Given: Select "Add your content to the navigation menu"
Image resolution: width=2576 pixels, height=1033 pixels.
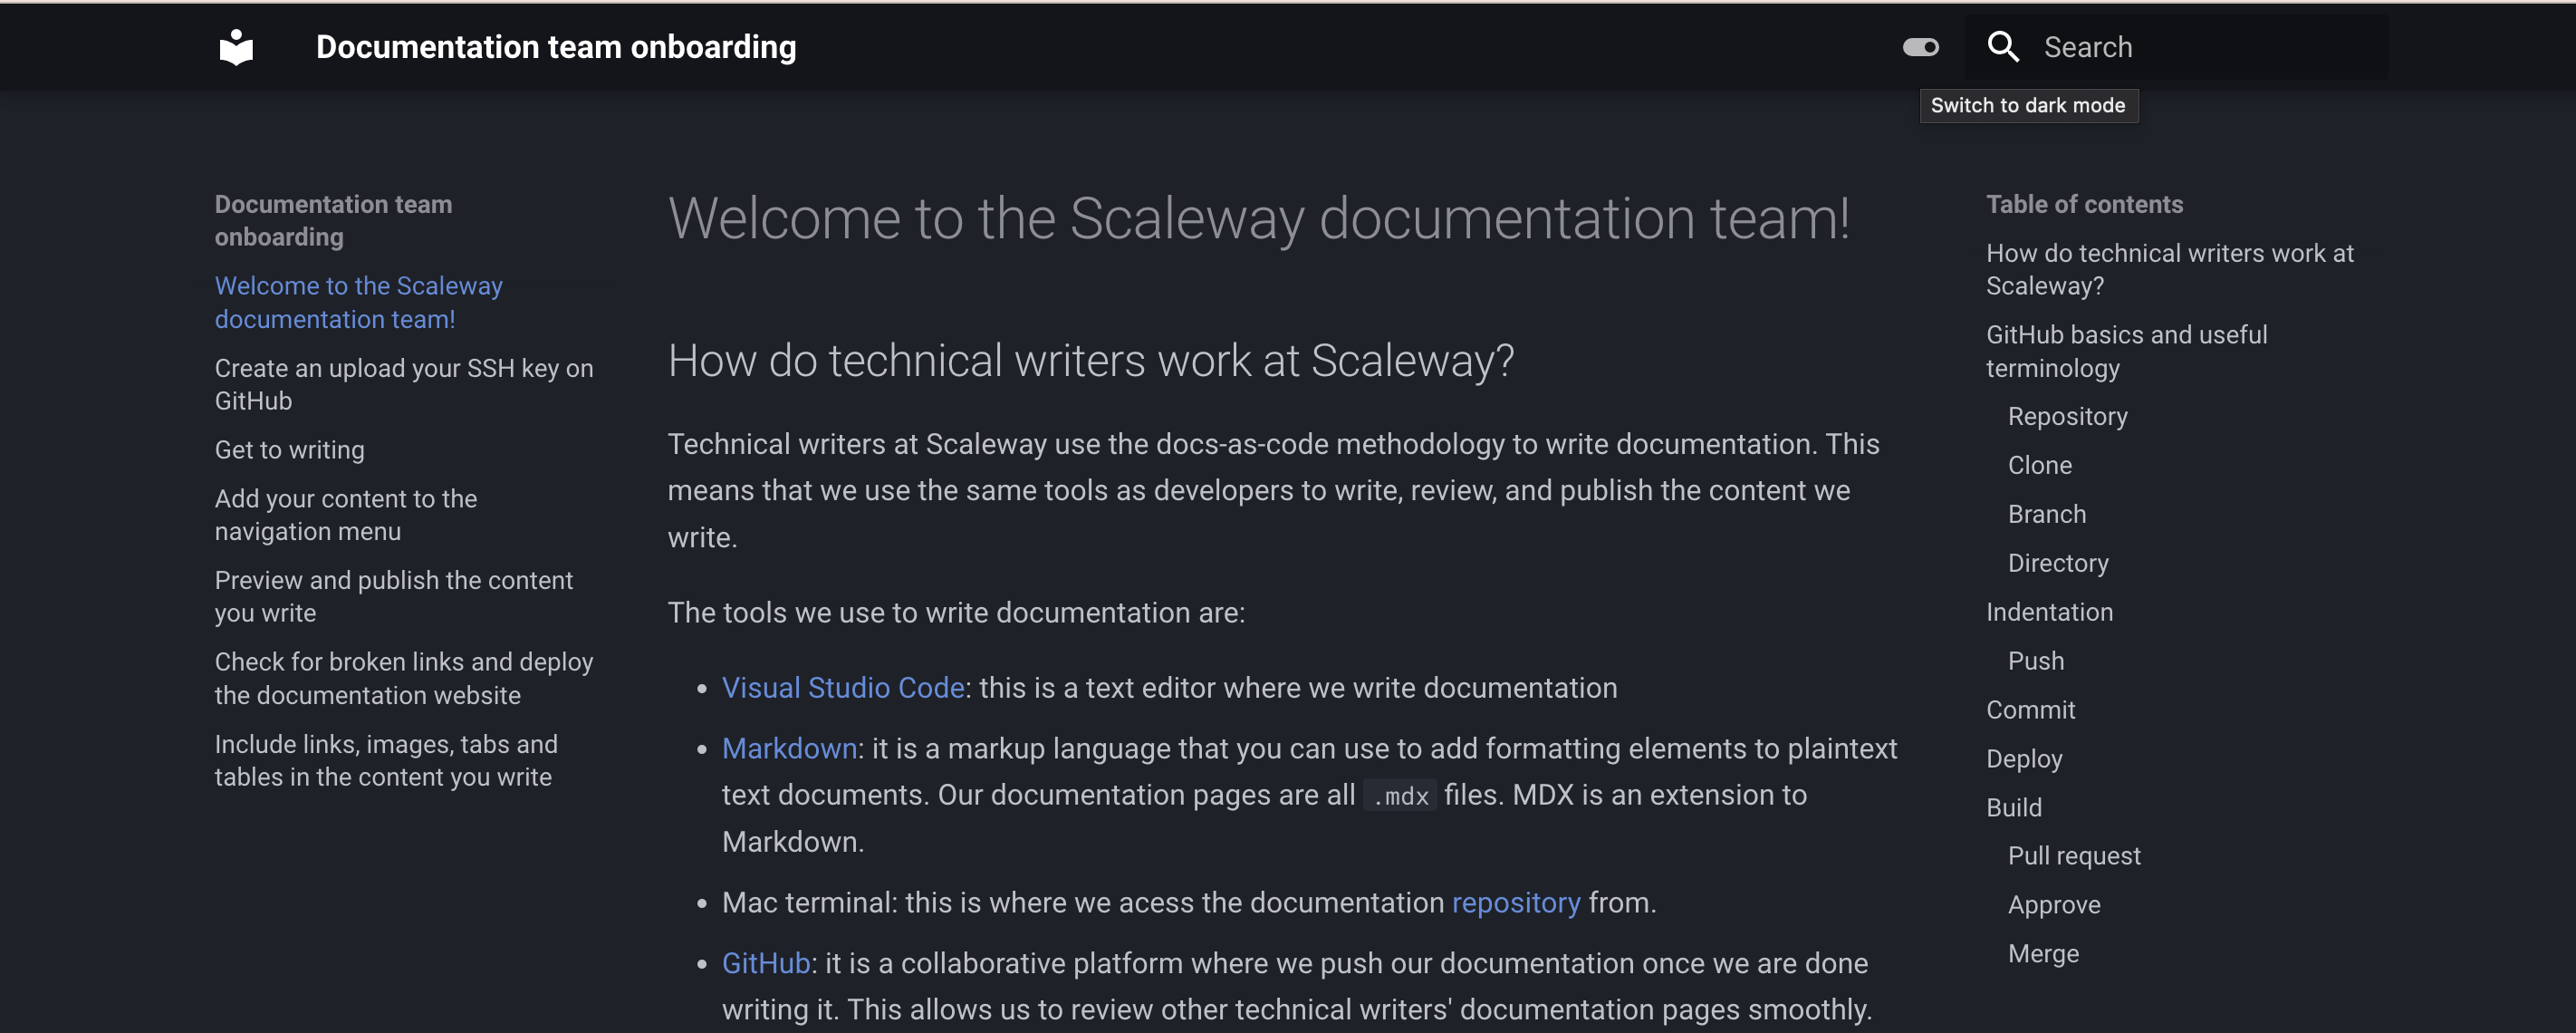Looking at the screenshot, I should click(346, 514).
